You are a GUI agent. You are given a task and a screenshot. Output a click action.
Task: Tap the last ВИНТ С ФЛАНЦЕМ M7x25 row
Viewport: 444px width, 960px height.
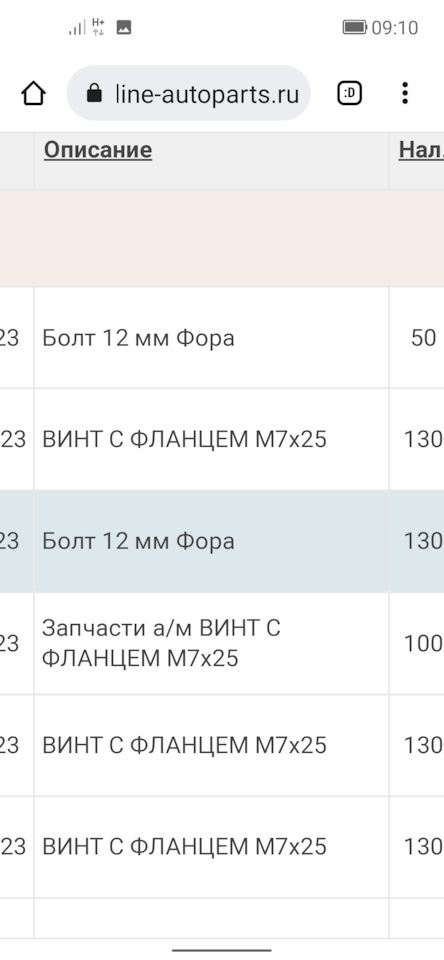click(222, 847)
